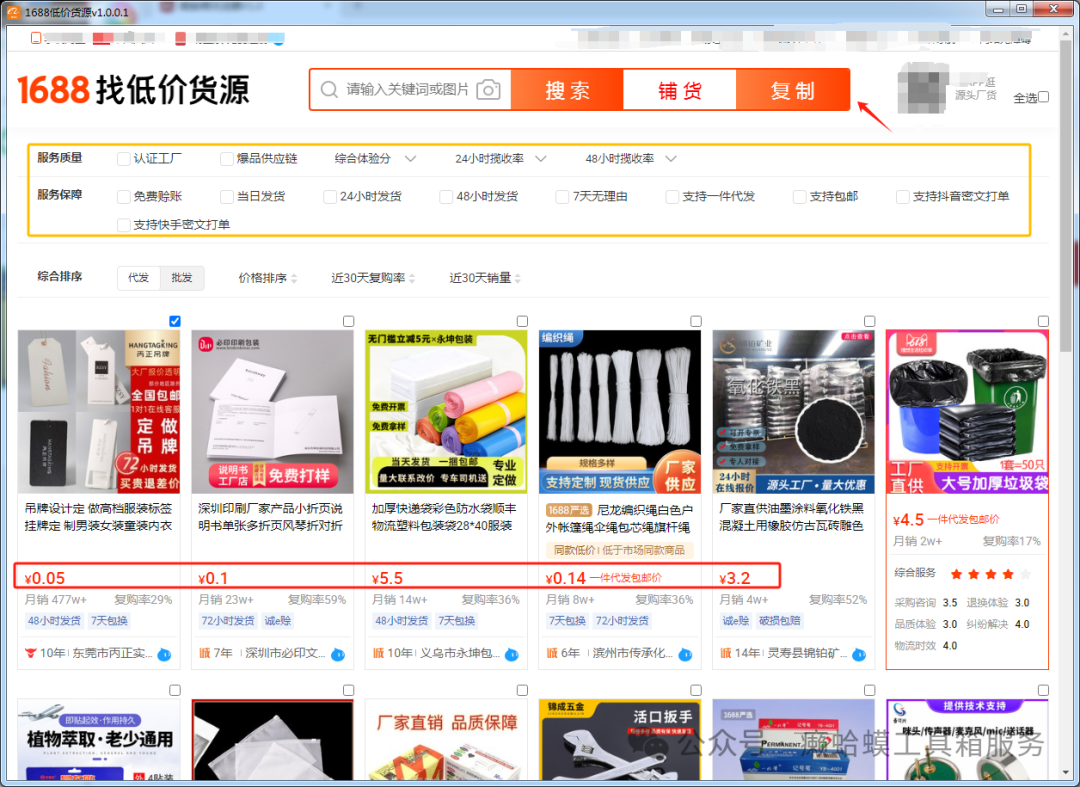Viewport: 1080px width, 787px height.
Task: Sort by 价格排序
Action: (268, 278)
